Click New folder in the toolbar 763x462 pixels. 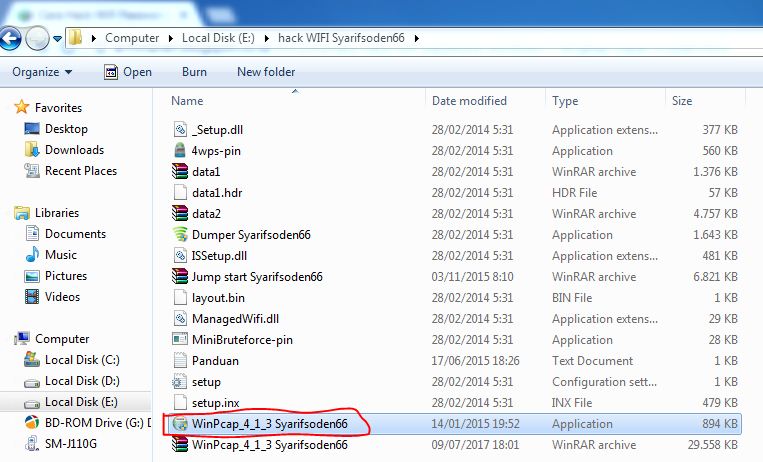point(266,72)
